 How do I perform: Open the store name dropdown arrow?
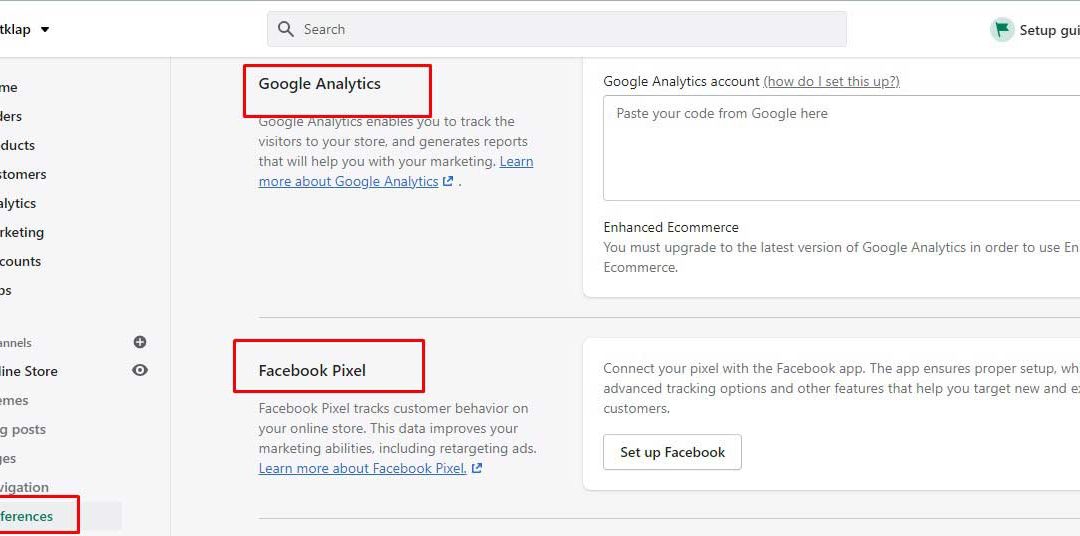tap(45, 29)
